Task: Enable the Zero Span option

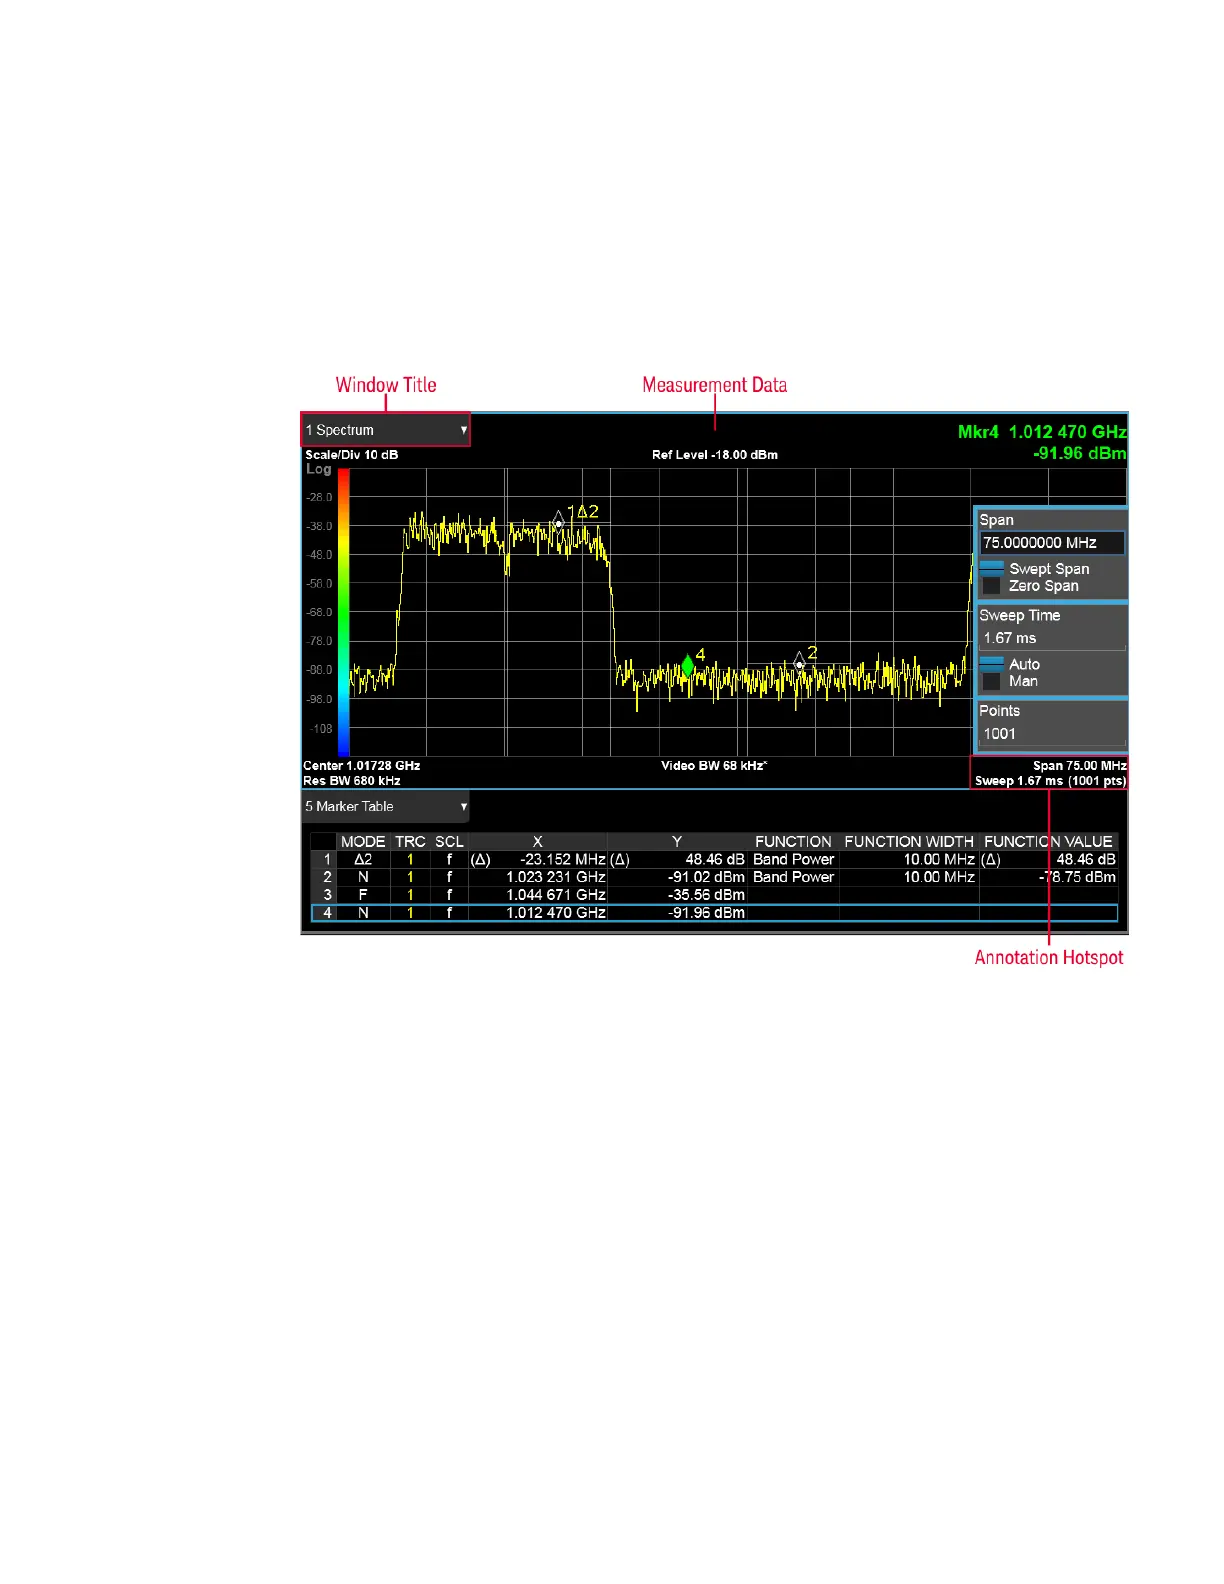Action: pyautogui.click(x=992, y=586)
